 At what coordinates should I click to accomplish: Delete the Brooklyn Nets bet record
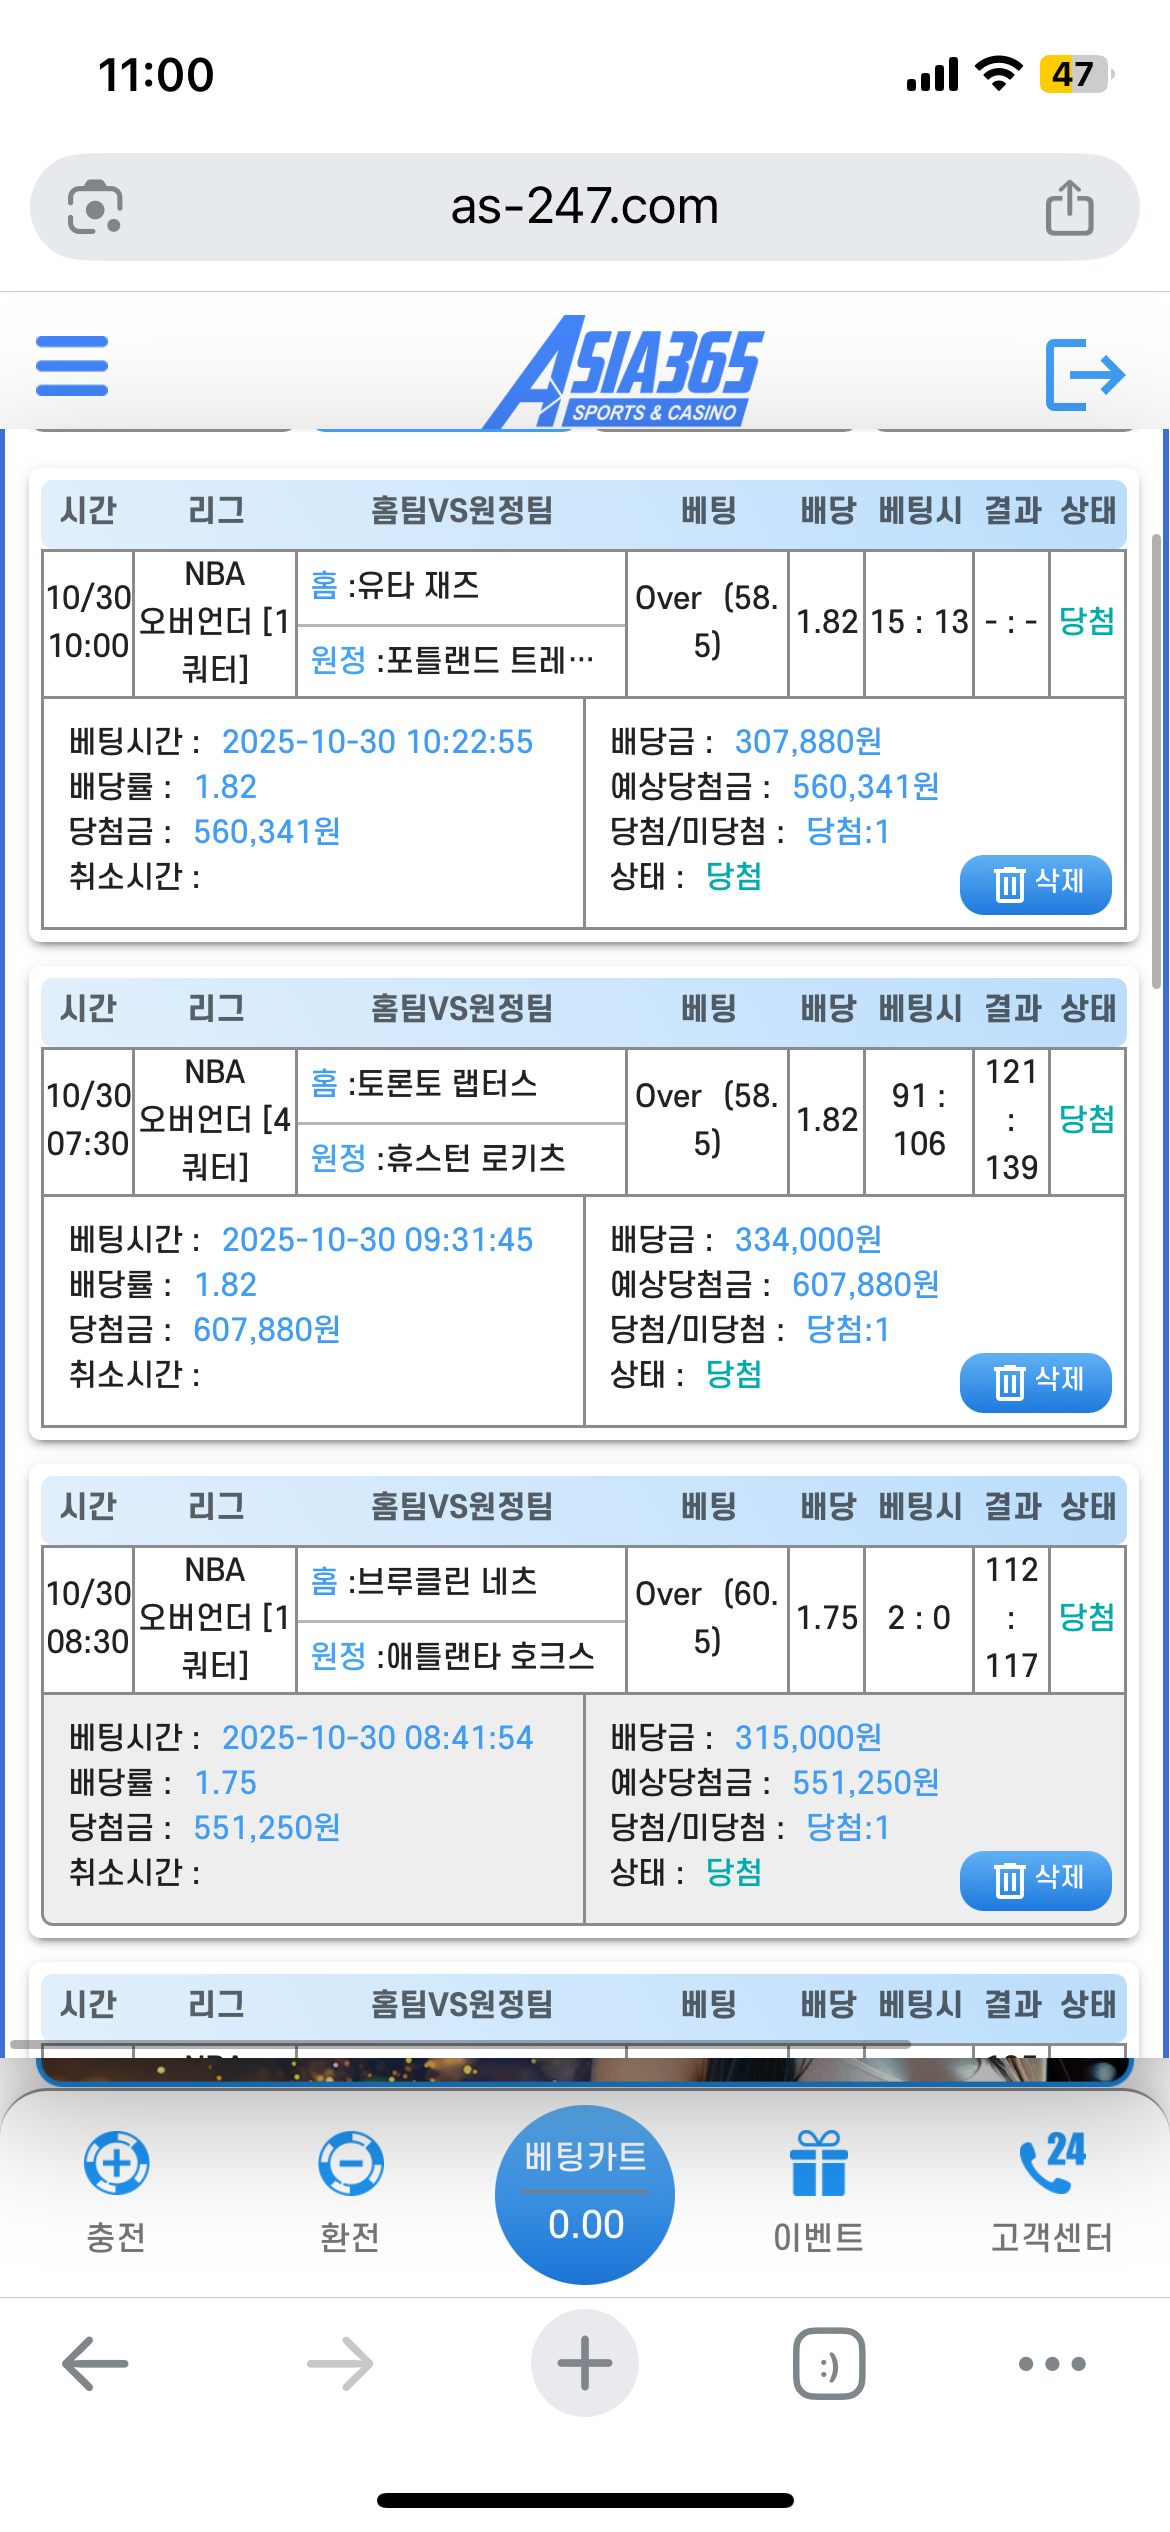[1035, 1880]
